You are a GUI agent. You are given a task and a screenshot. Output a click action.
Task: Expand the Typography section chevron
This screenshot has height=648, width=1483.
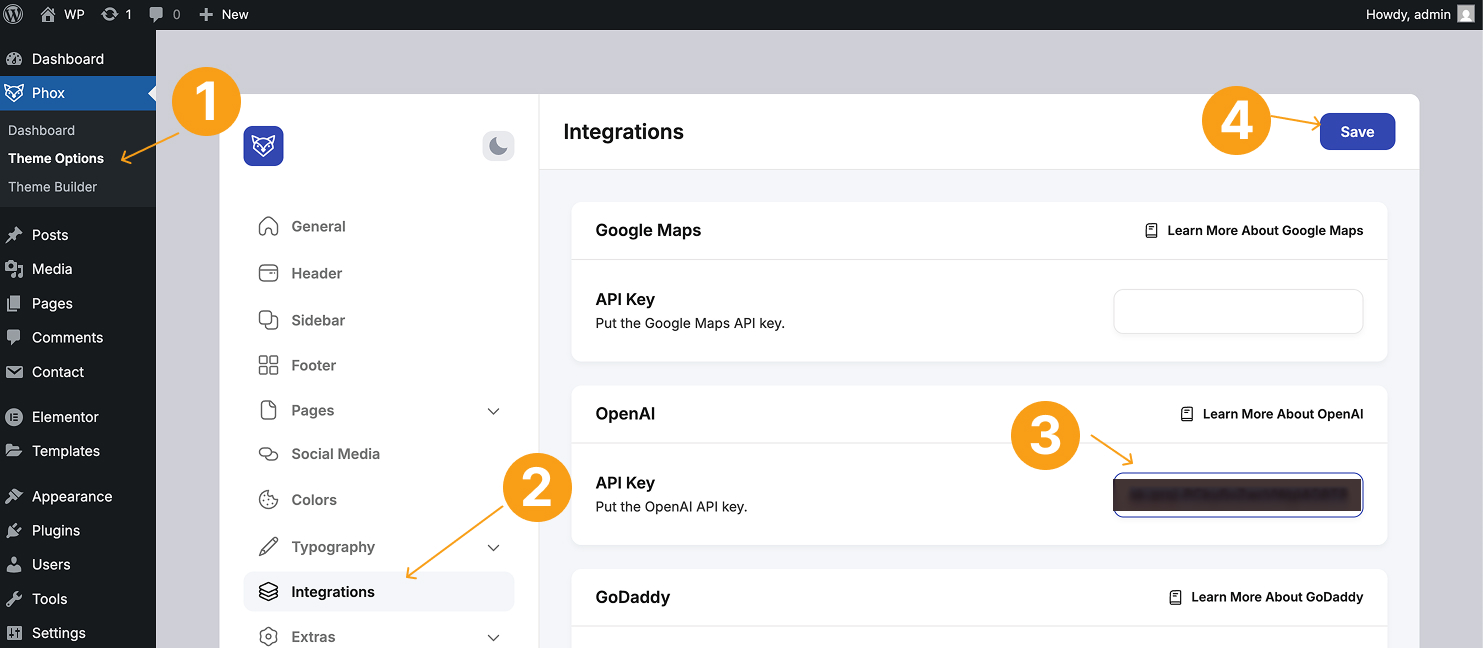pyautogui.click(x=493, y=547)
